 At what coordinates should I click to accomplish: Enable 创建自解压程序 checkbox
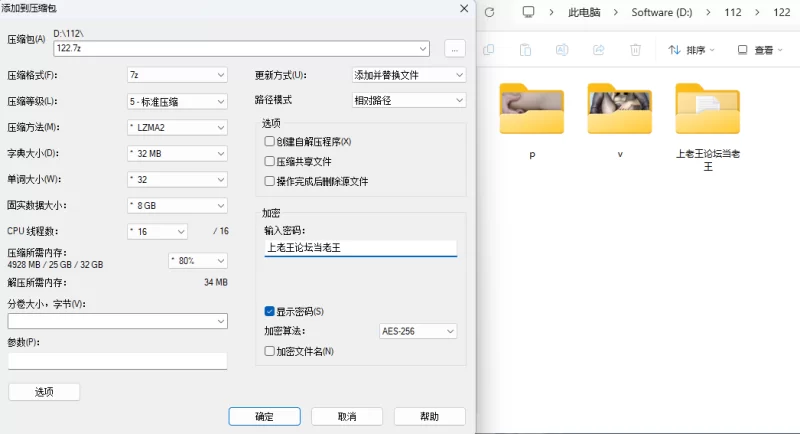(x=269, y=141)
